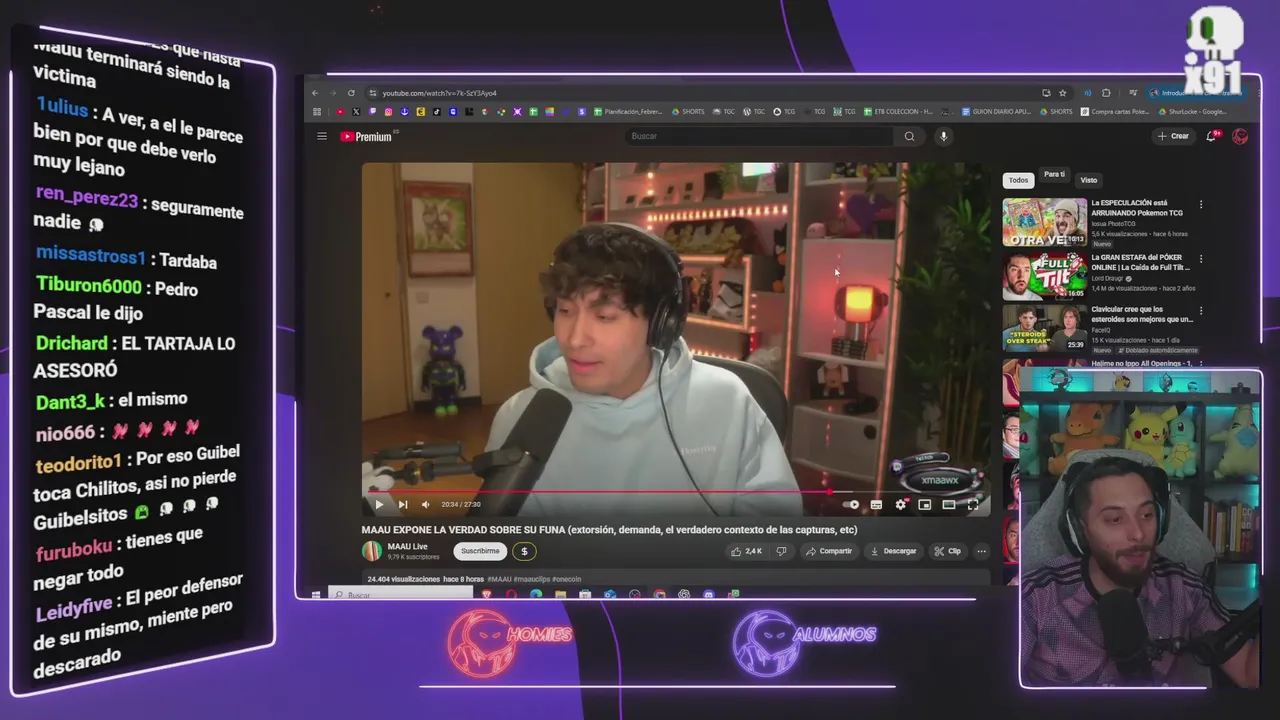1280x720 pixels.
Task: Start voice search with microphone icon
Action: (943, 136)
